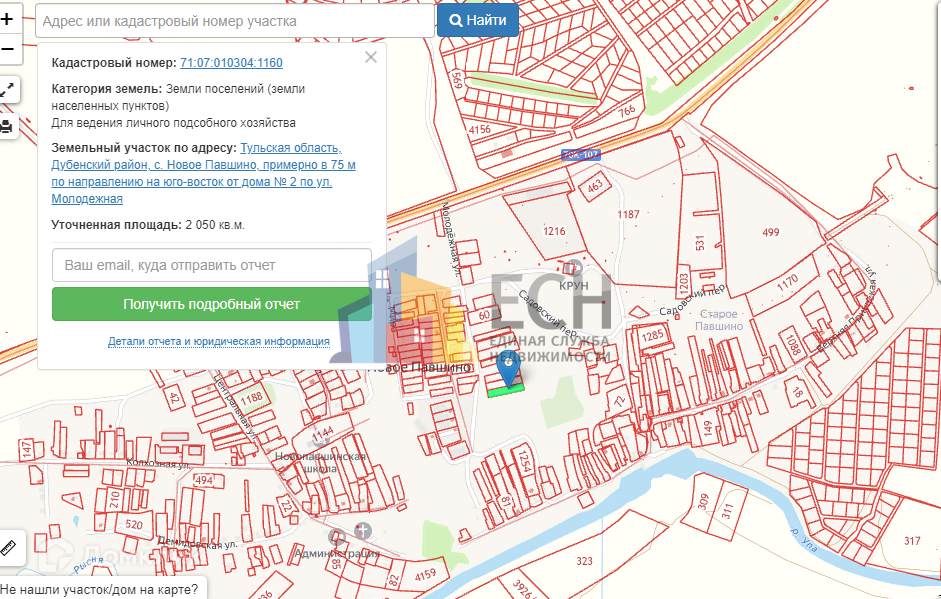Click the Старое Павшино place label
Image resolution: width=941 pixels, height=599 pixels.
[719, 320]
